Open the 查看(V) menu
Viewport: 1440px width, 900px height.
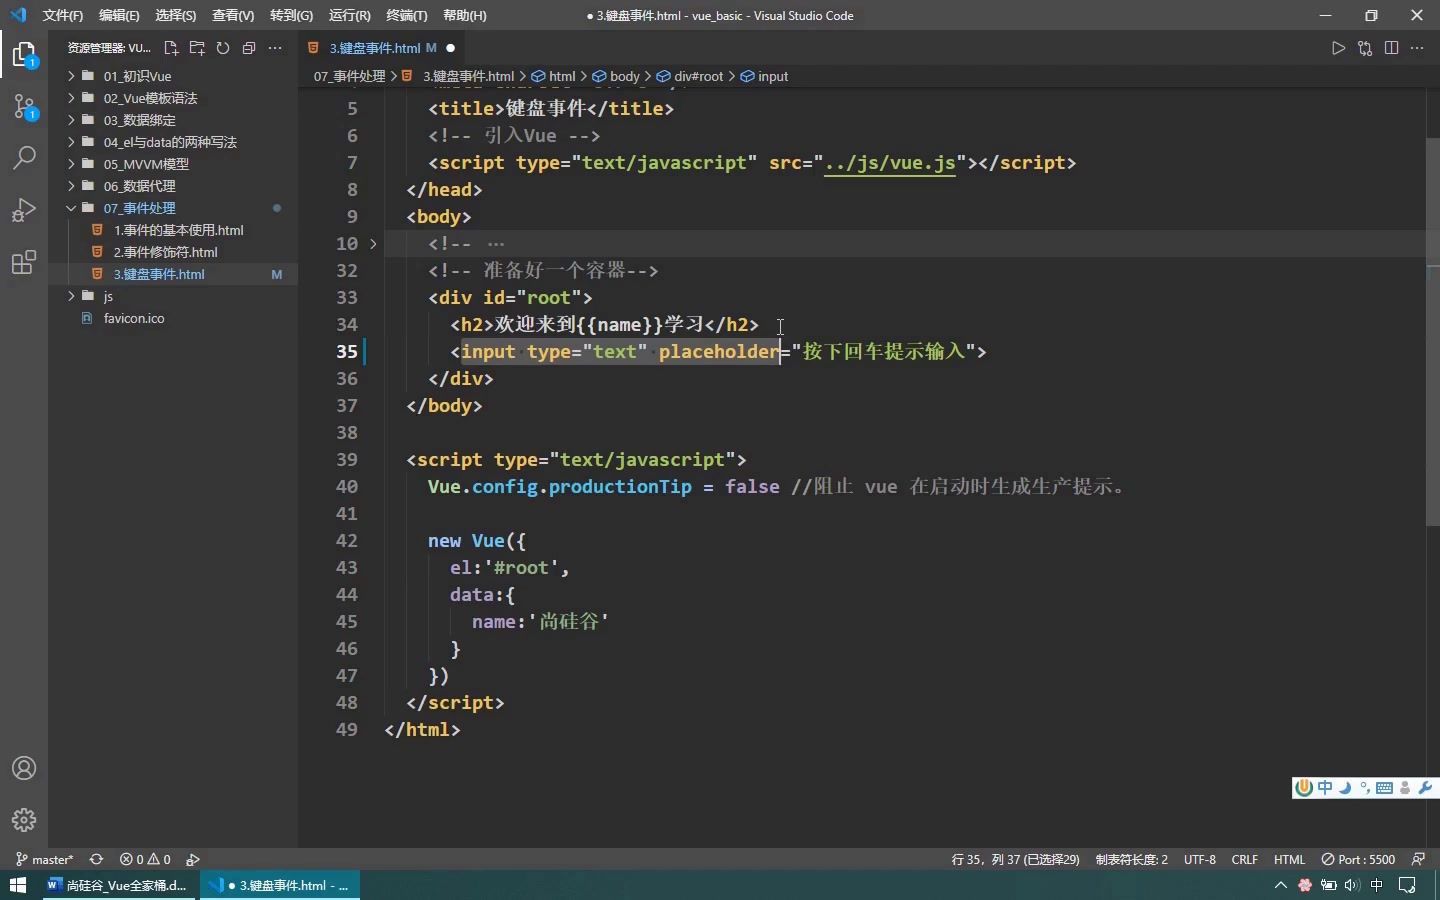coord(233,15)
